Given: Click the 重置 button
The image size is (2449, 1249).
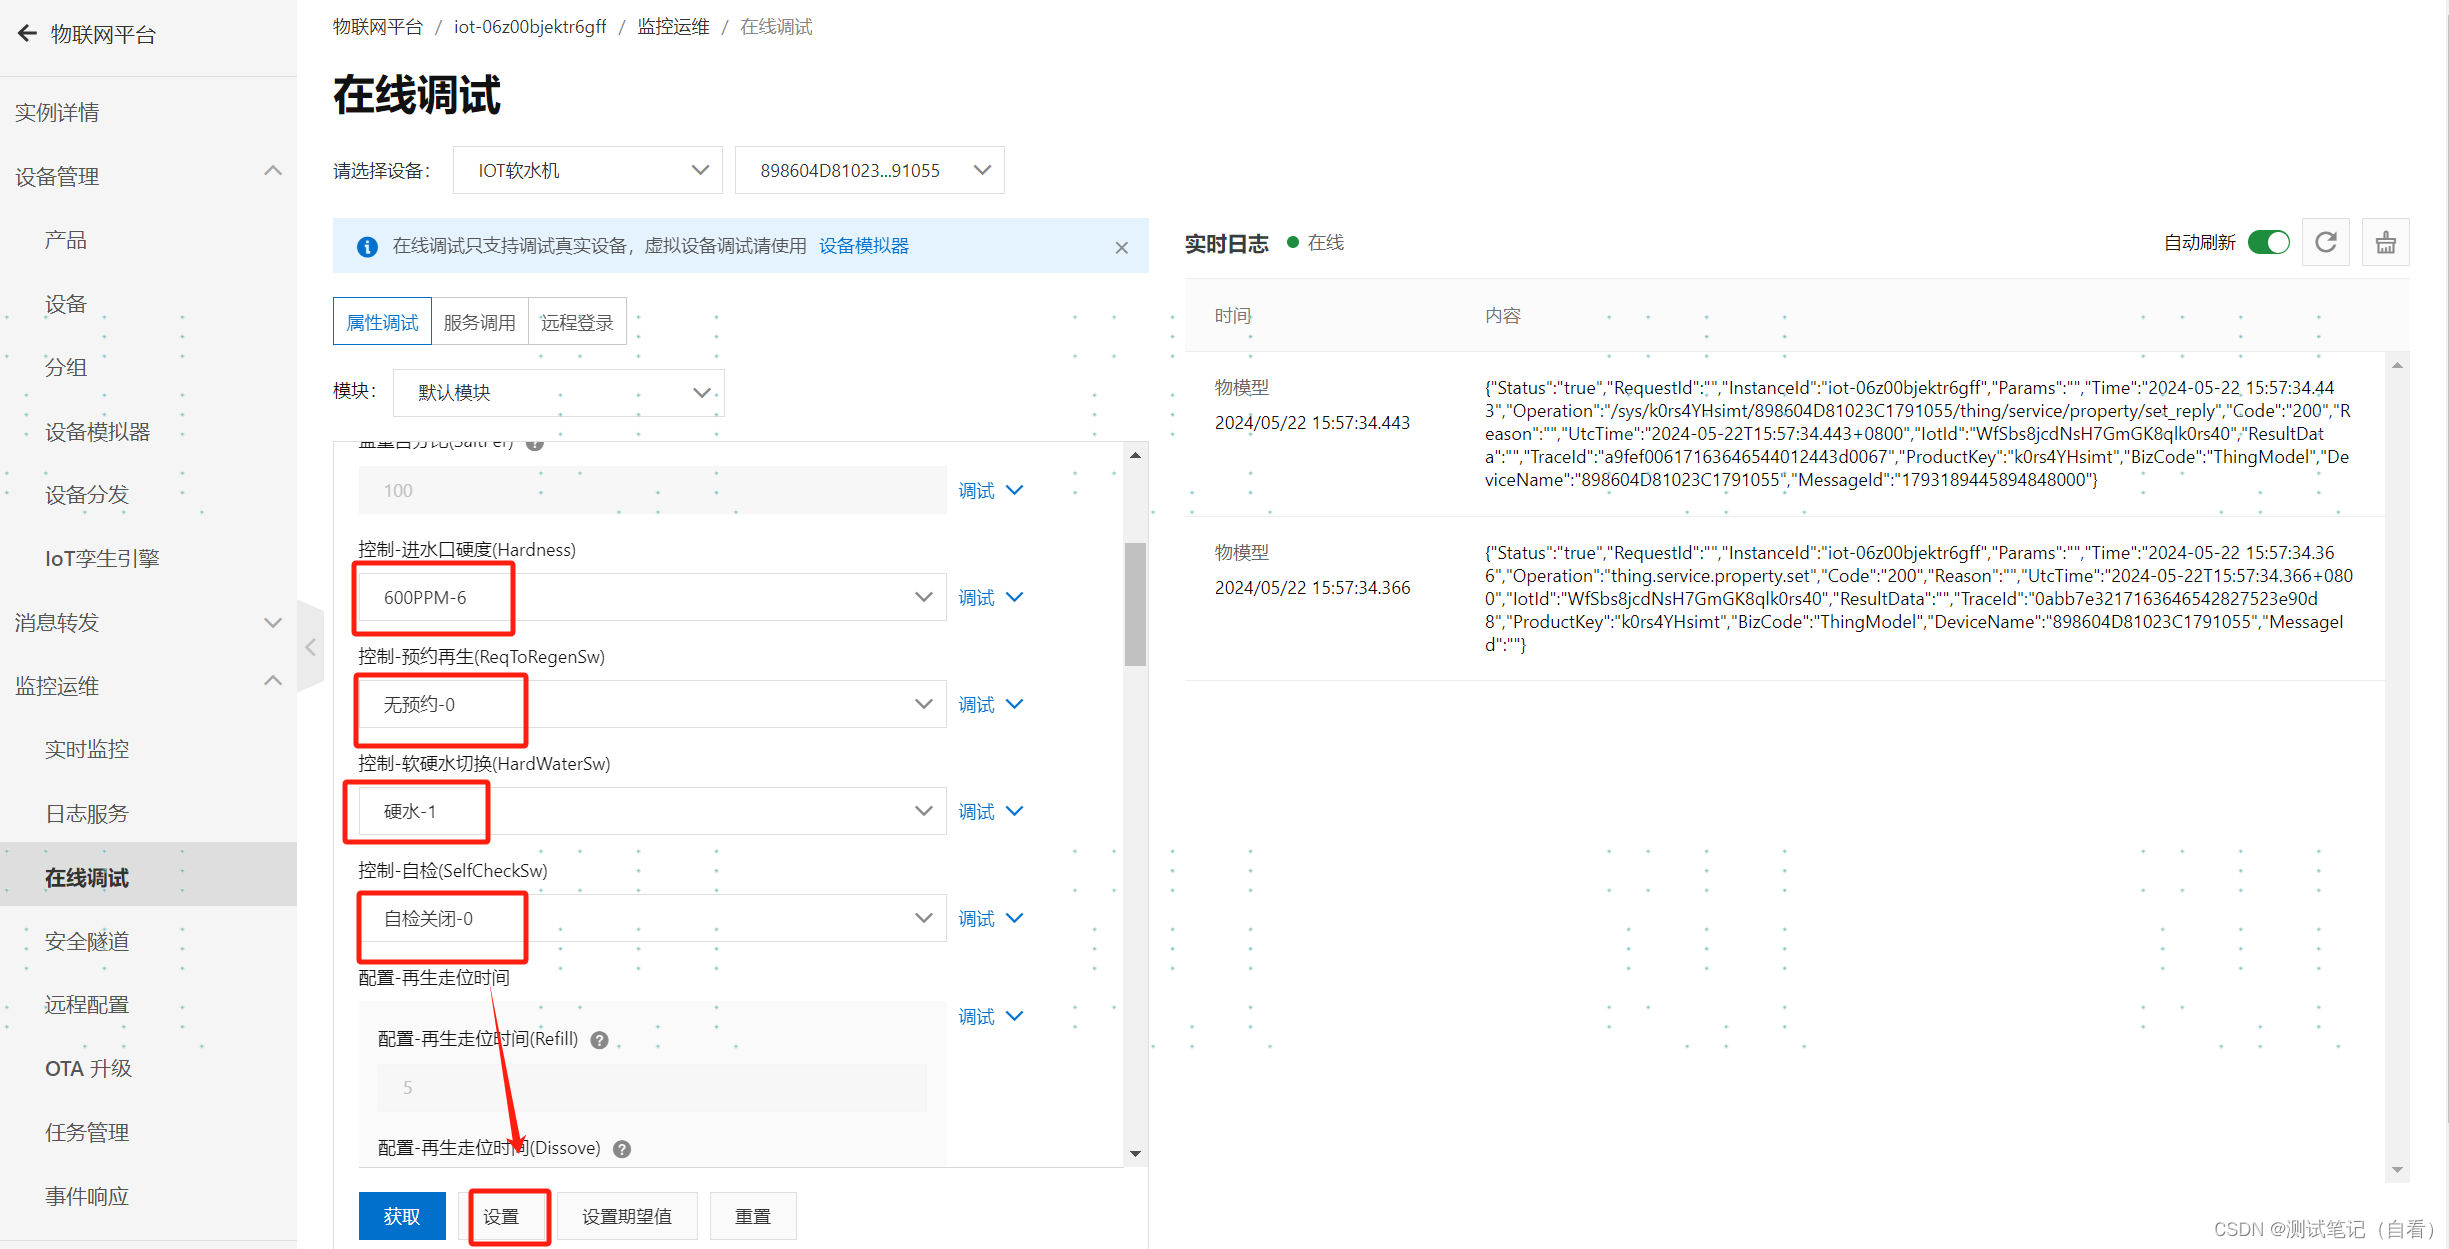Looking at the screenshot, I should click(x=753, y=1216).
